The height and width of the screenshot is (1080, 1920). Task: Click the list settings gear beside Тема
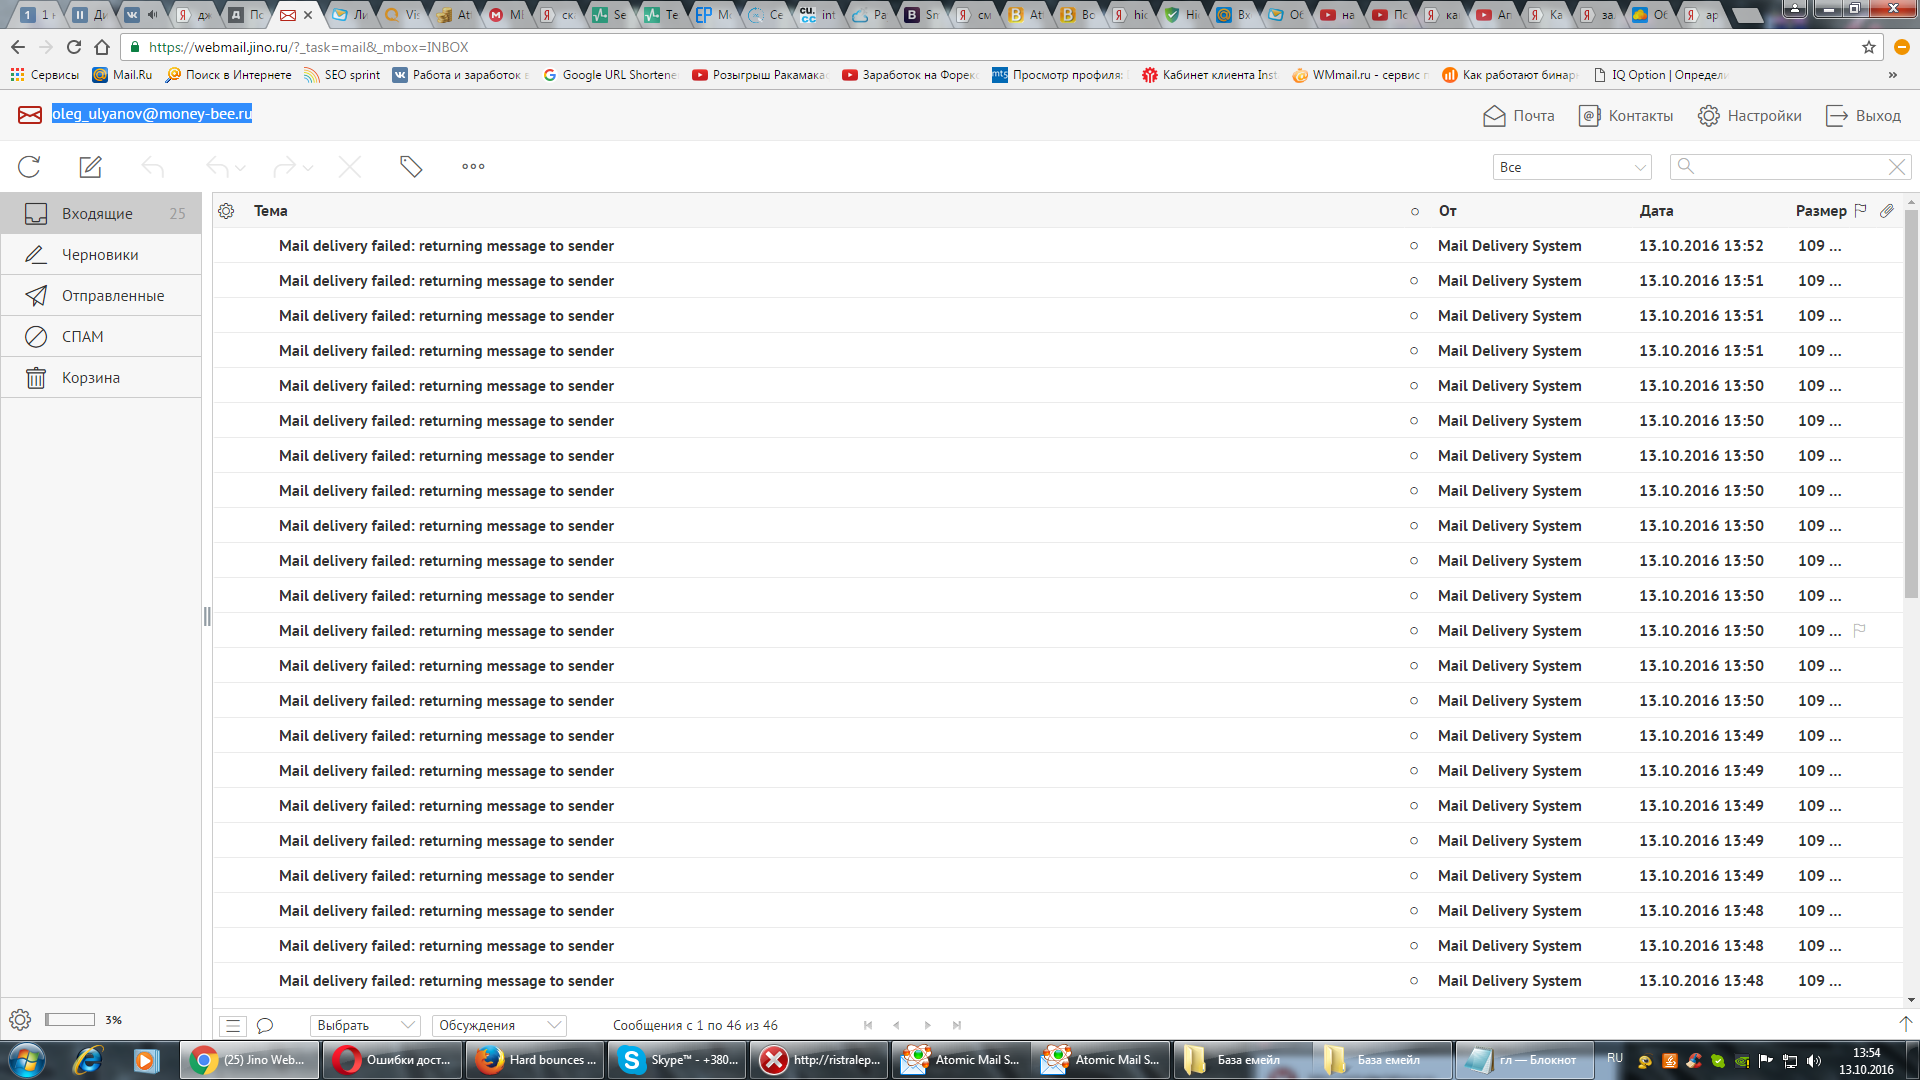(226, 211)
